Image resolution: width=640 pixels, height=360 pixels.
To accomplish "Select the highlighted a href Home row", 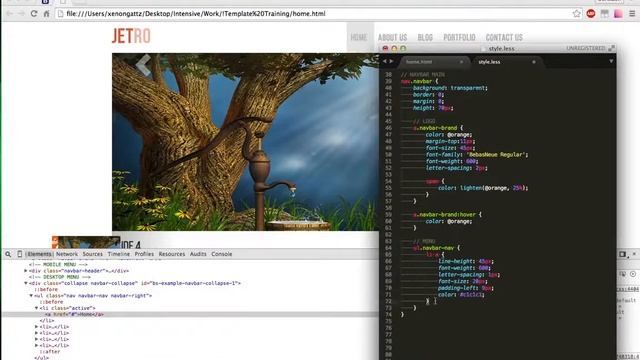I will point(191,314).
